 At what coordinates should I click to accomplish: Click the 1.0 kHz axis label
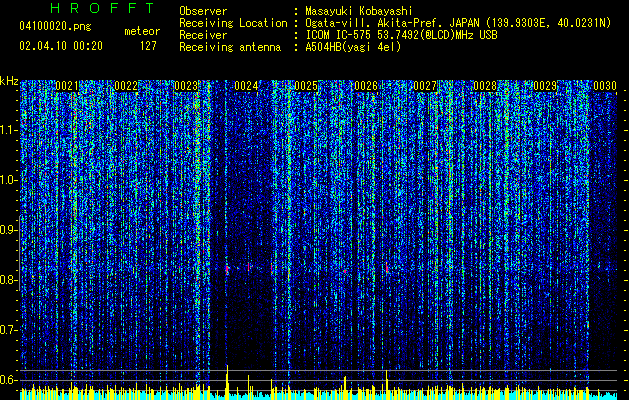pyautogui.click(x=9, y=180)
